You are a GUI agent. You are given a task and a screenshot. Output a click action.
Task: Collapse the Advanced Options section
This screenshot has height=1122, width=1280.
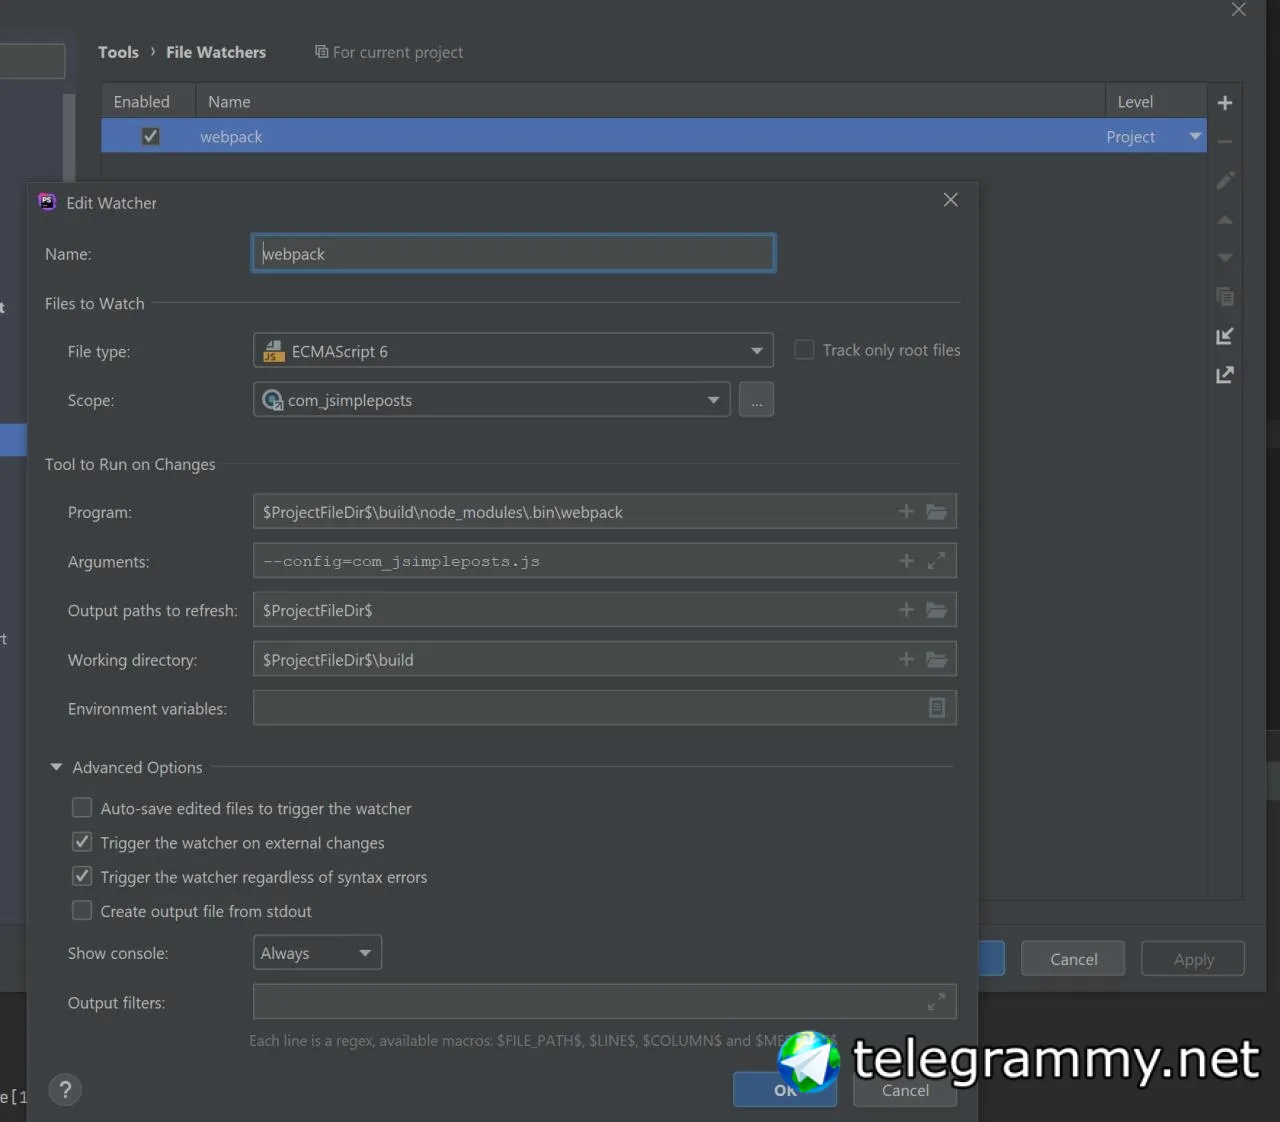point(57,767)
